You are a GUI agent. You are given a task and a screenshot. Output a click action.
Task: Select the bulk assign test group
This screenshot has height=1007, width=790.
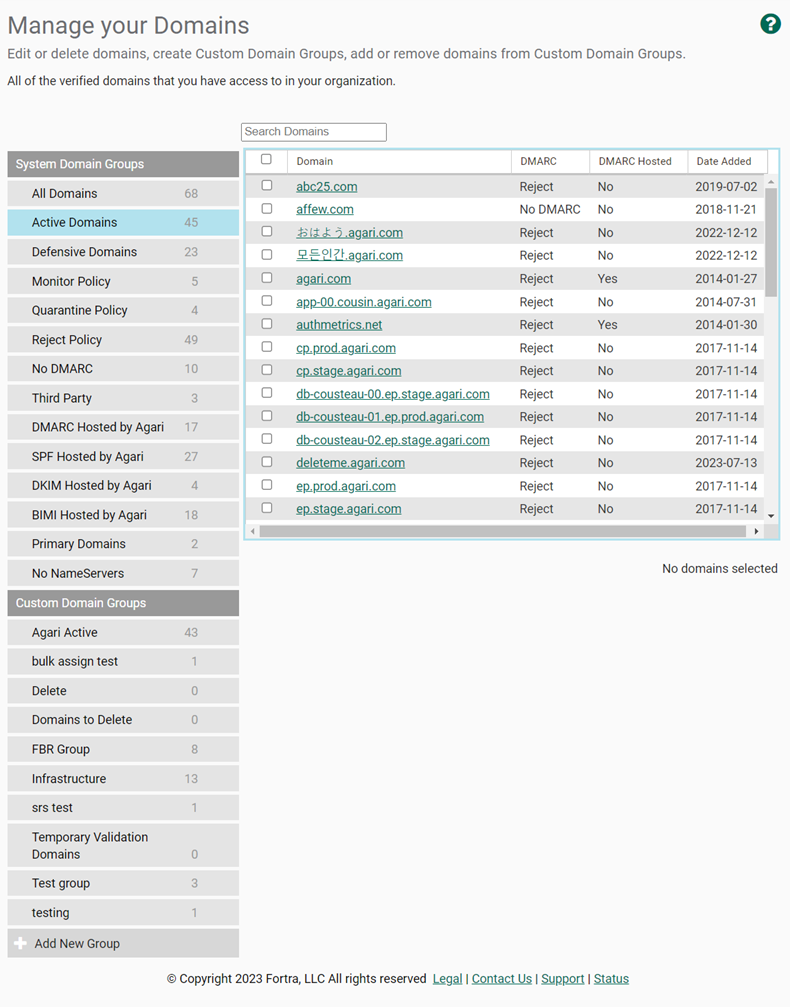pos(123,661)
